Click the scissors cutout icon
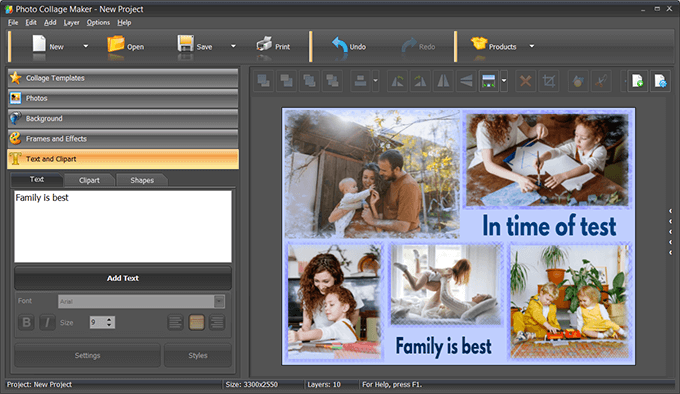 (x=601, y=81)
